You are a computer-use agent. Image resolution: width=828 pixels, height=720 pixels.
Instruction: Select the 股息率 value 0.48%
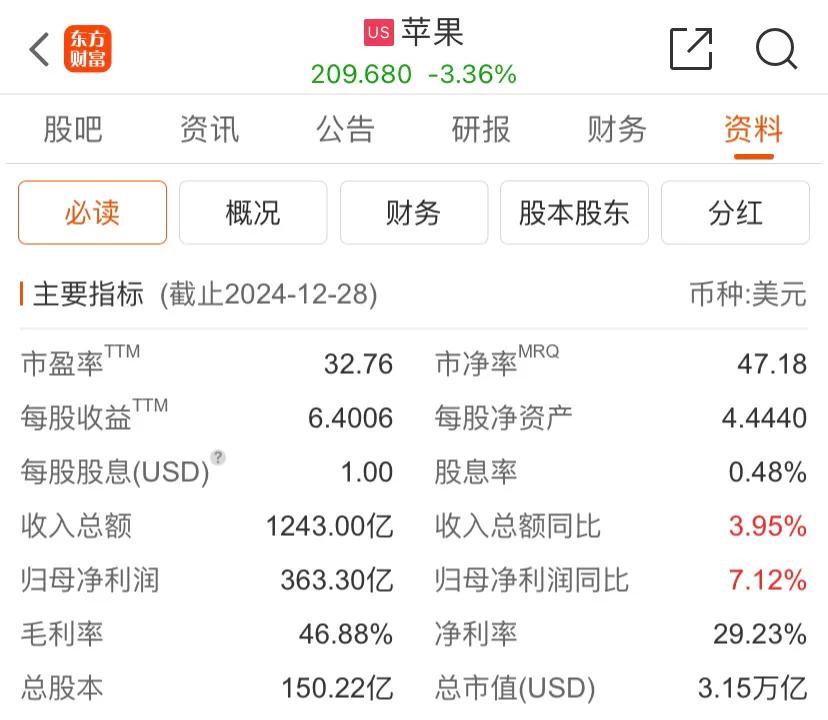point(768,472)
